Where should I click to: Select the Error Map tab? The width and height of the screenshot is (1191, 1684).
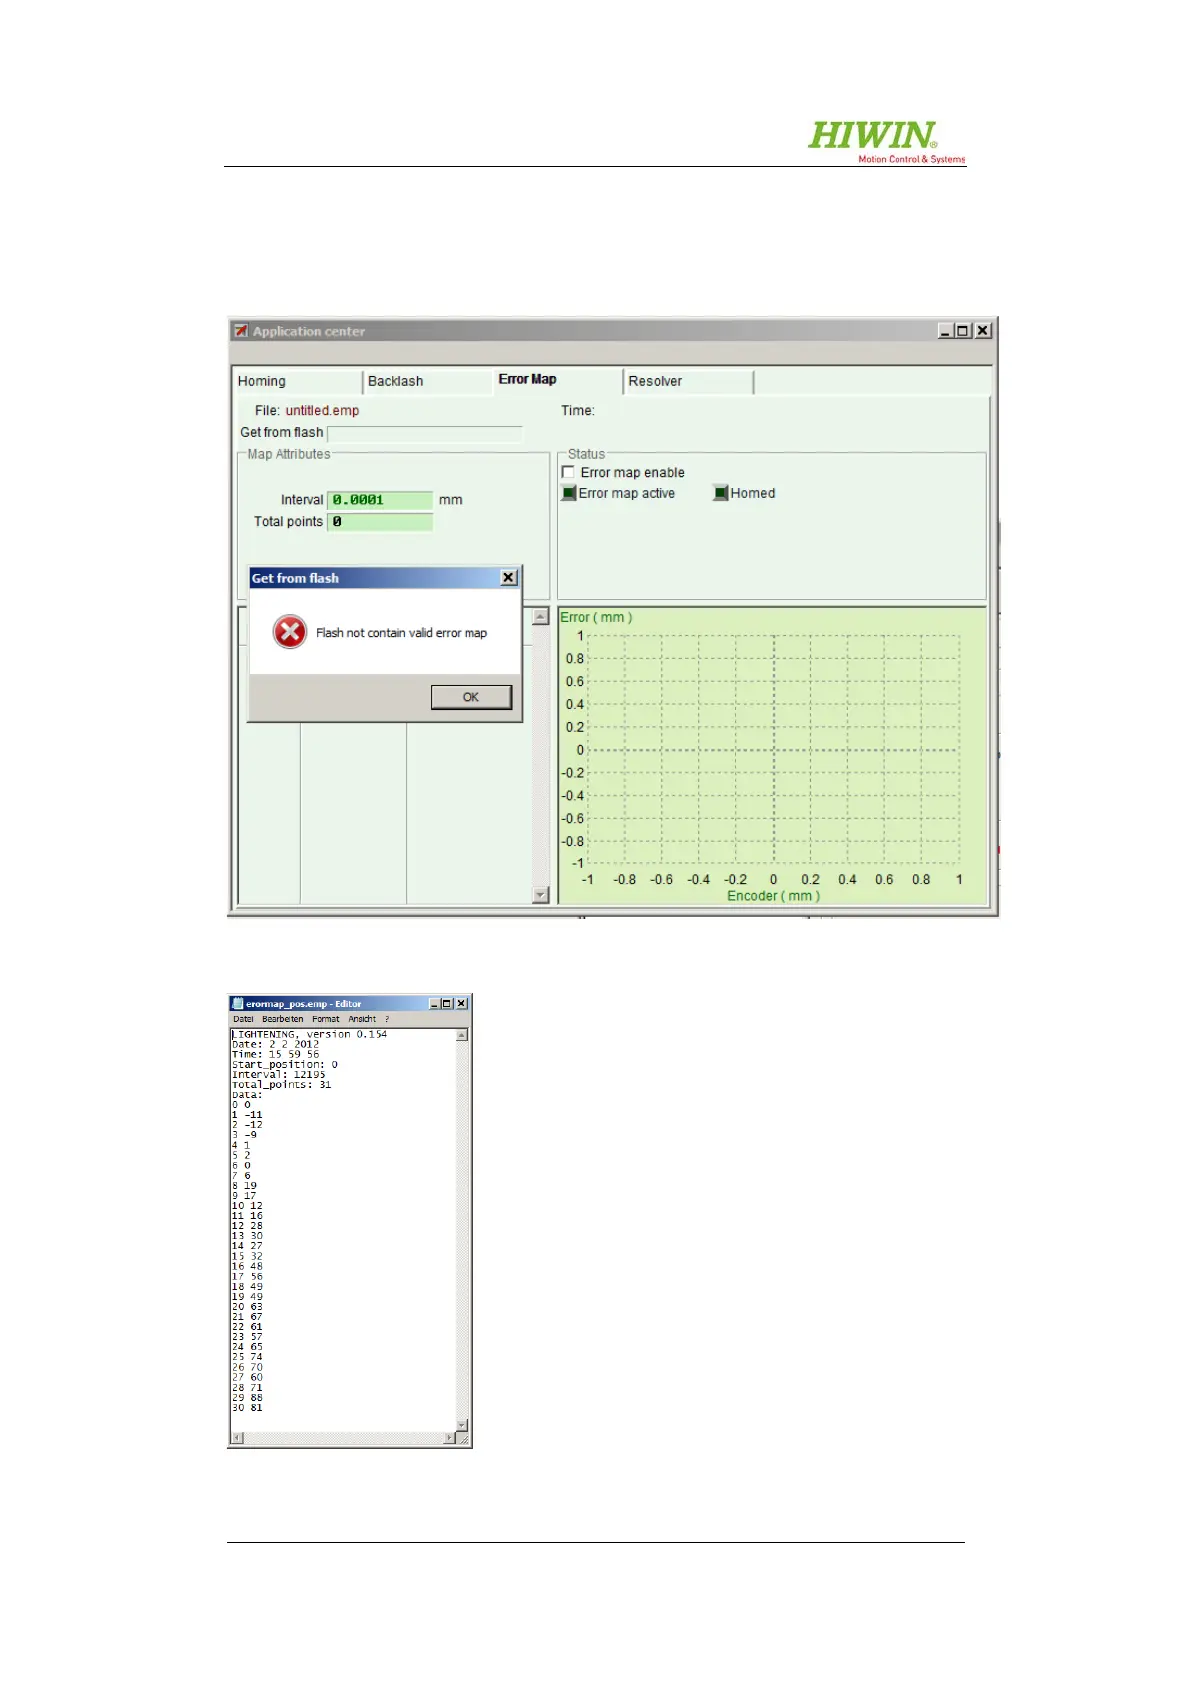coord(558,380)
